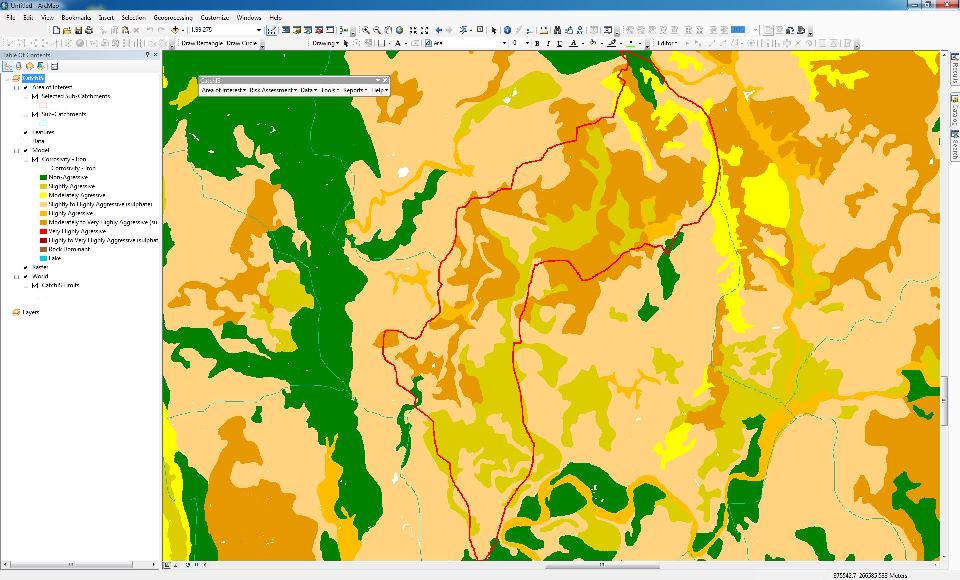Click the Non-Aggressive green legend swatch

tap(42, 178)
